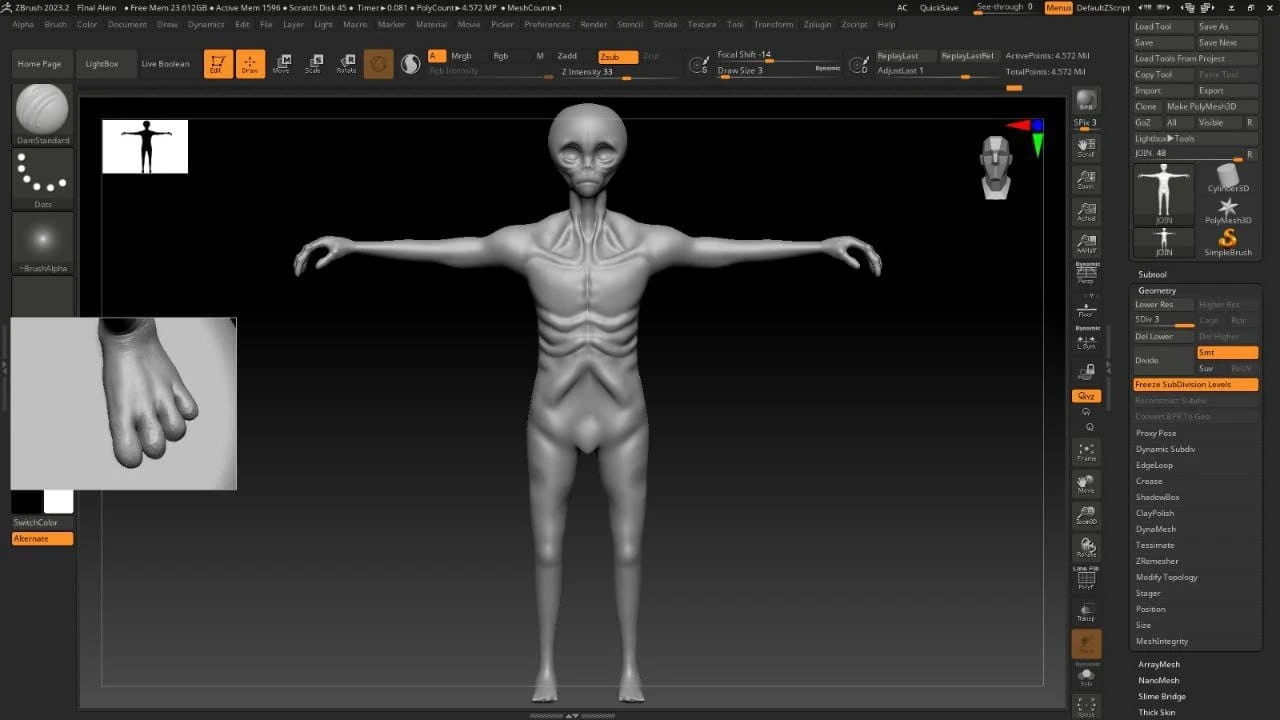
Task: Open the Zplugin menu
Action: pyautogui.click(x=817, y=25)
